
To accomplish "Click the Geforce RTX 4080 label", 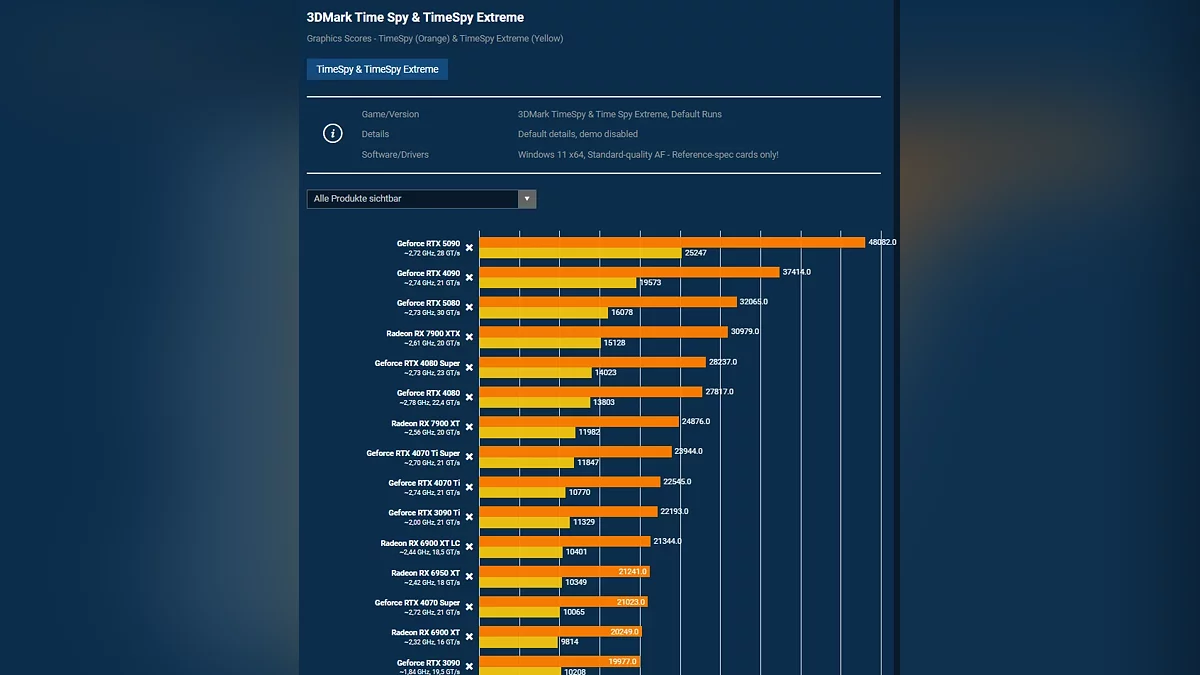I will tap(428, 393).
